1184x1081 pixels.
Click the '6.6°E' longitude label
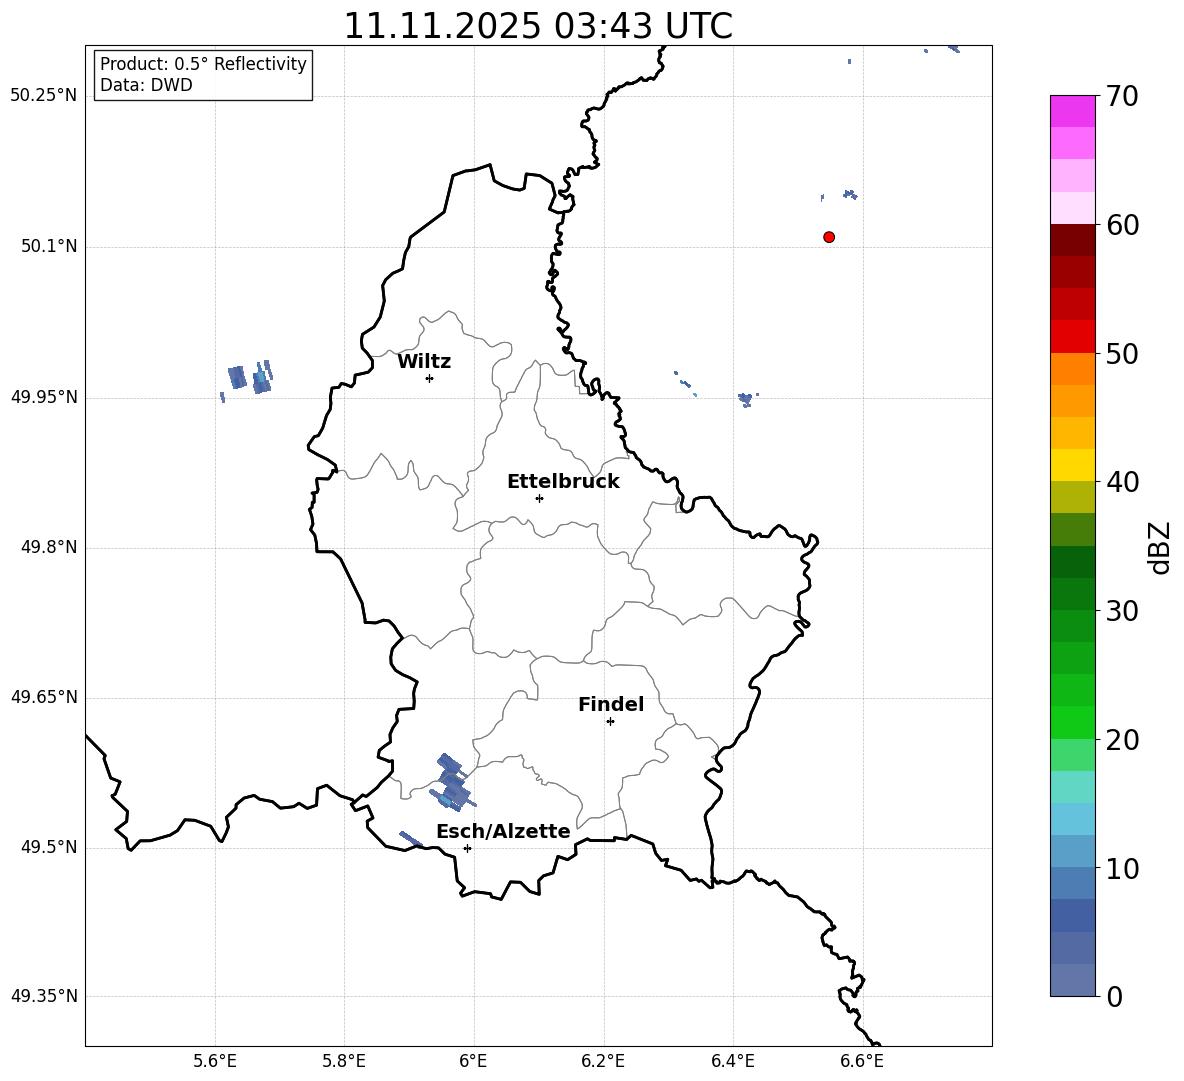click(x=862, y=1061)
